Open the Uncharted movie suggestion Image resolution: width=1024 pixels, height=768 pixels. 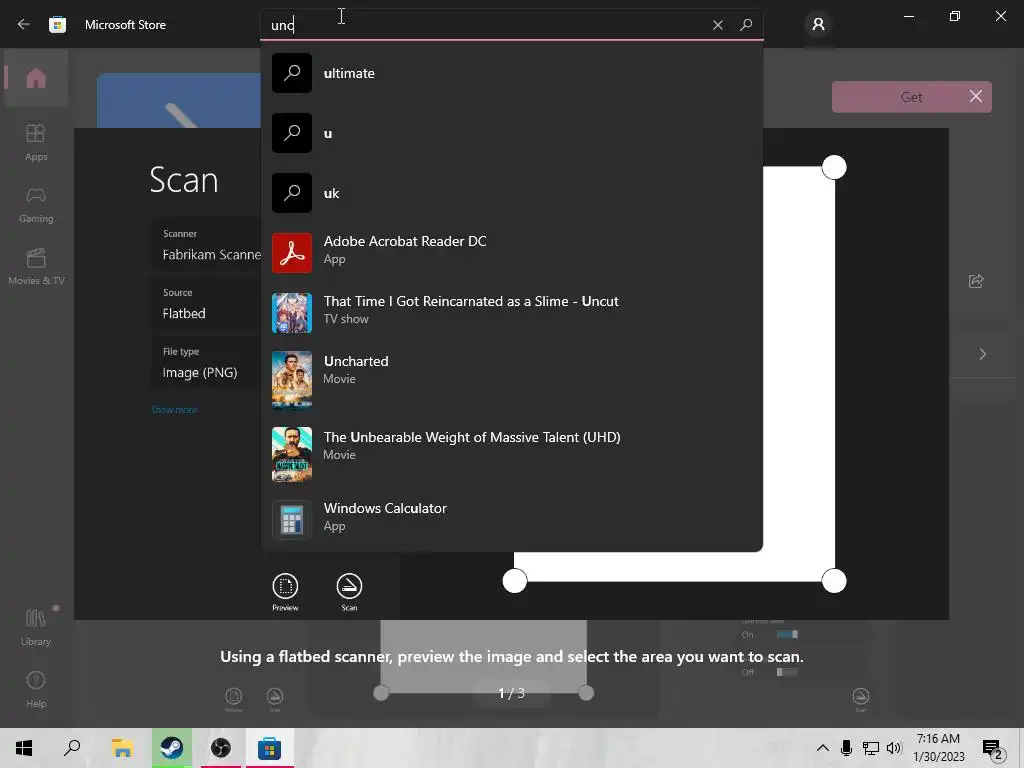[512, 379]
